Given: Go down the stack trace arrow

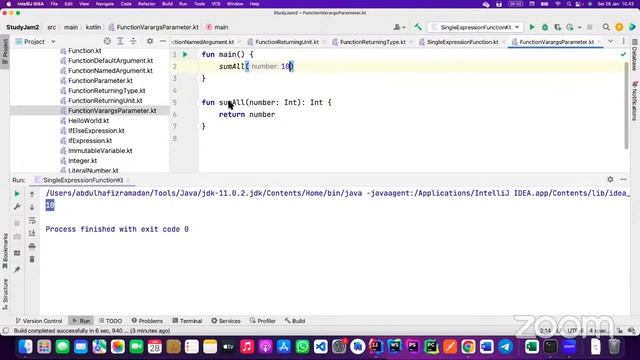Looking at the screenshot, I should click(32, 207).
